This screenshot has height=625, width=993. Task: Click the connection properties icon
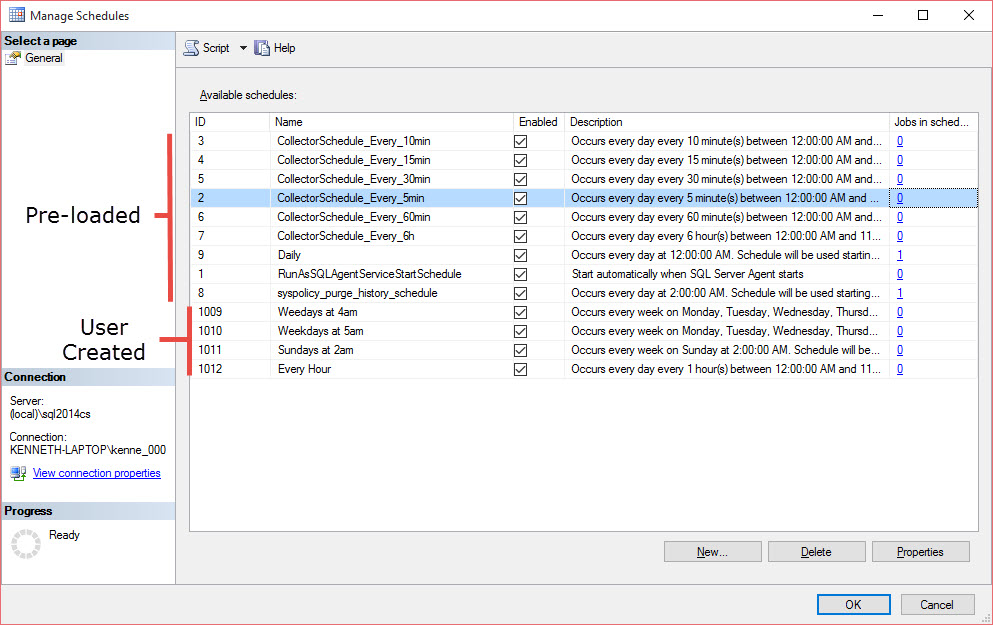coord(18,473)
